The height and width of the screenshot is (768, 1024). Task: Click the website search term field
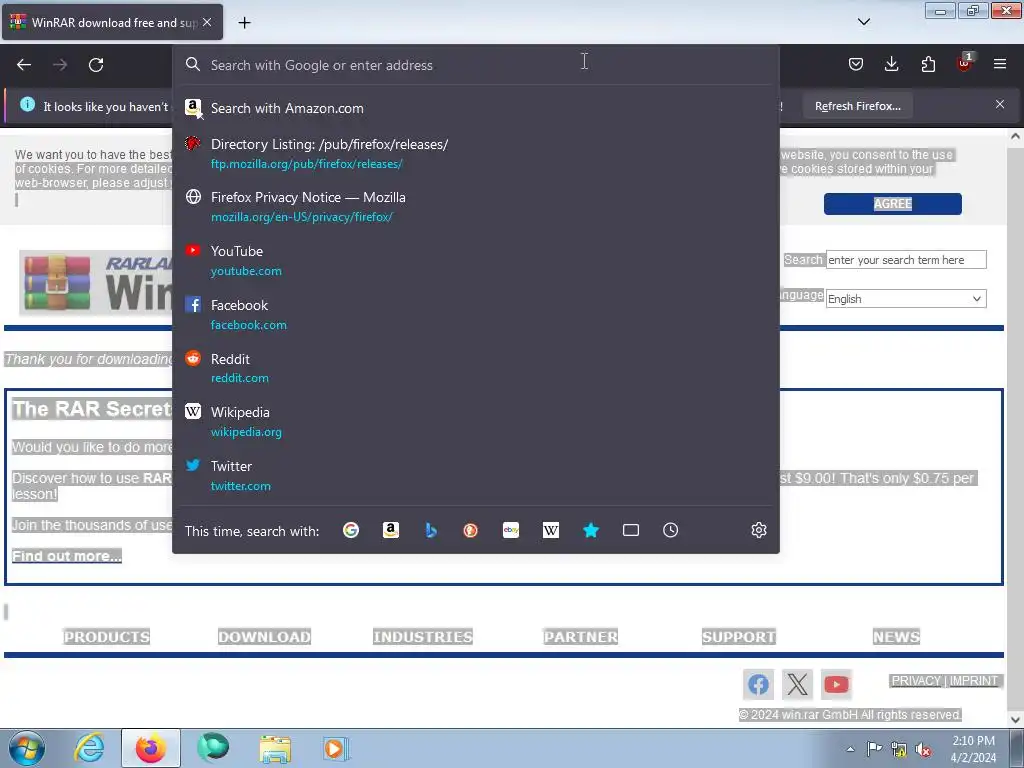click(906, 260)
